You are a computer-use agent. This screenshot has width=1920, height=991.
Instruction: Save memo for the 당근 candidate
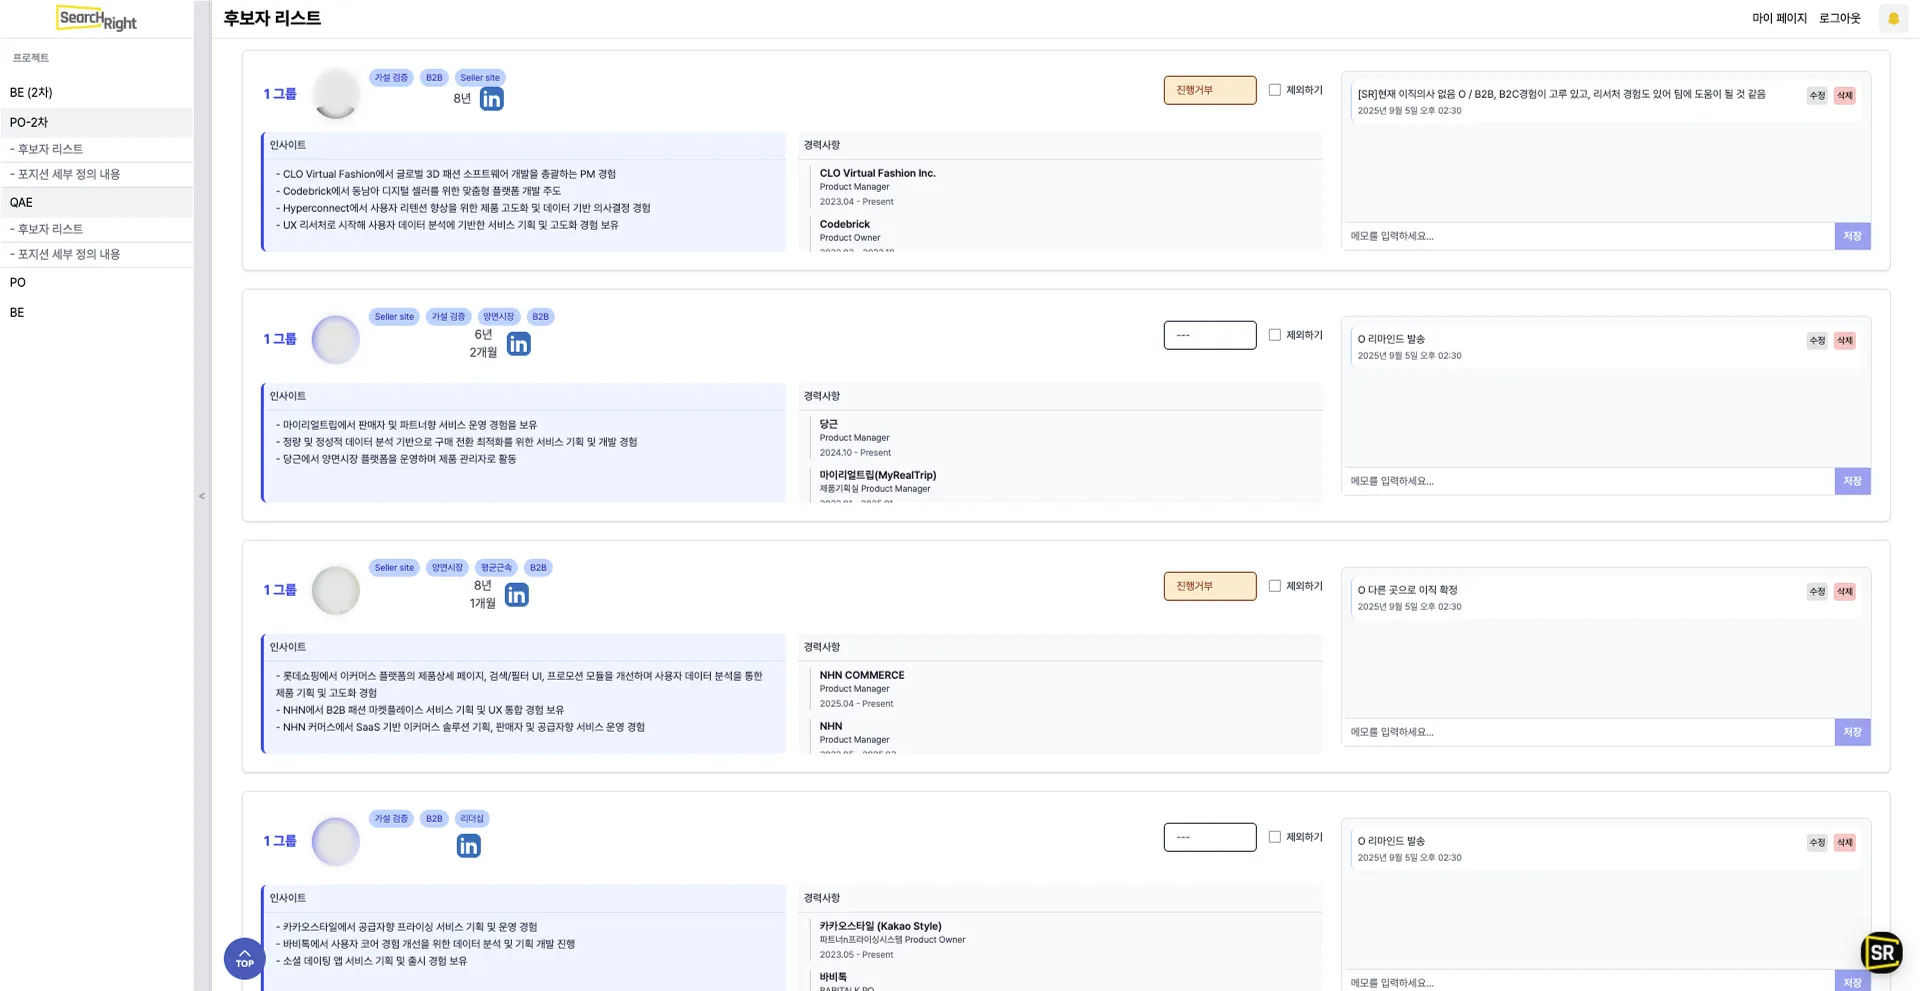click(x=1851, y=481)
